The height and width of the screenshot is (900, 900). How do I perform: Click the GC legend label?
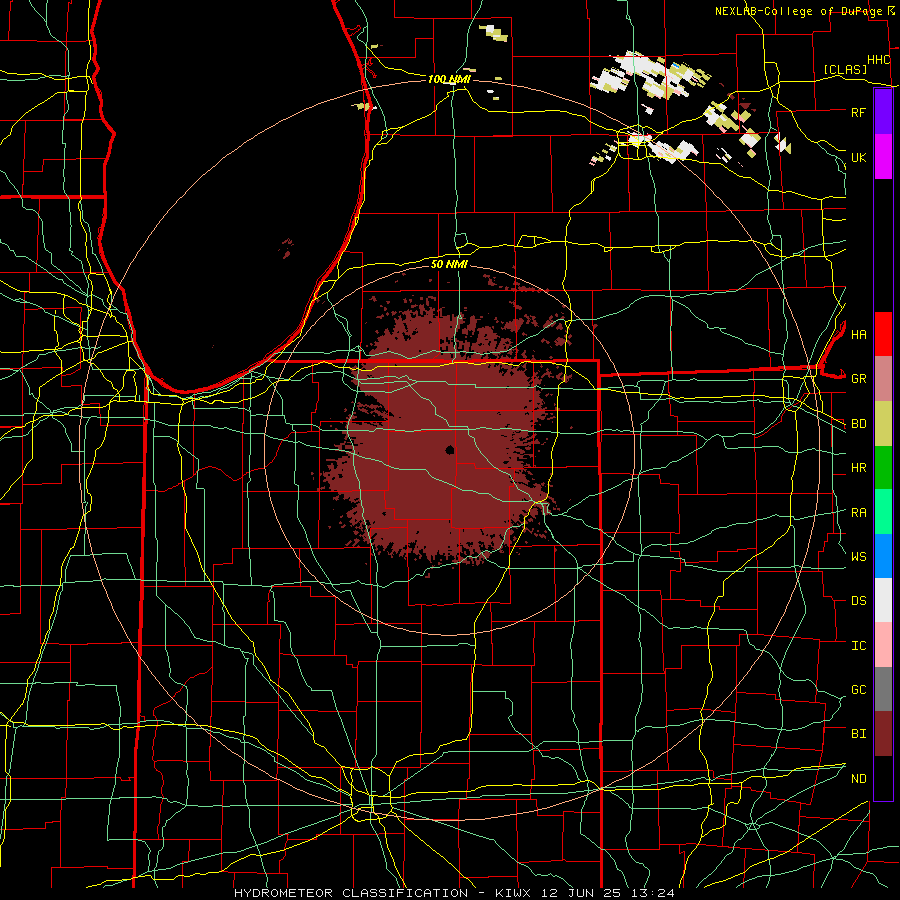point(858,690)
